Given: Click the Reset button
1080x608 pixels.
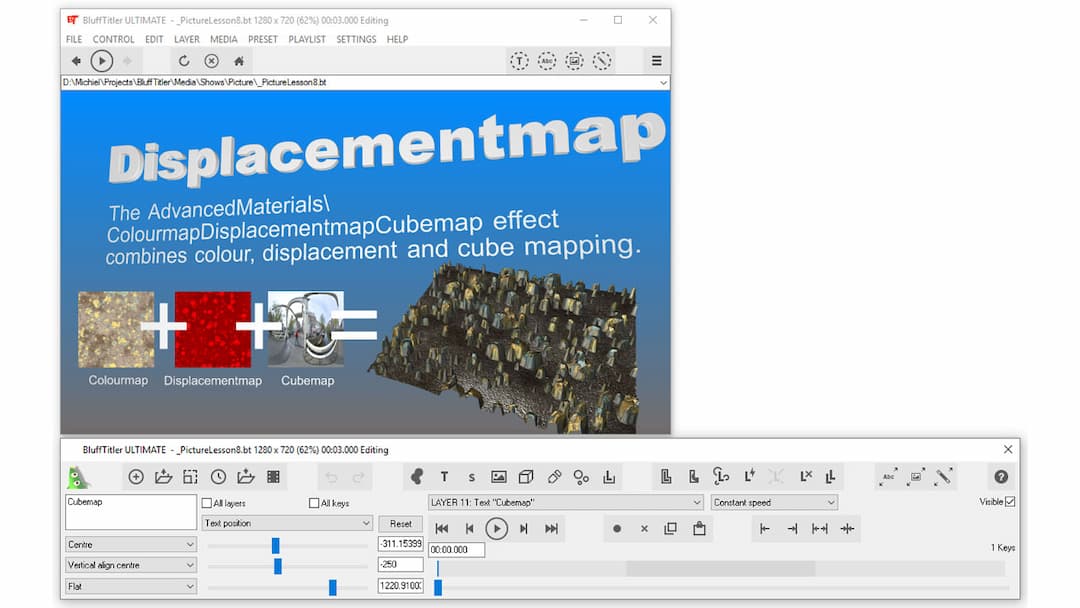Looking at the screenshot, I should click(400, 523).
